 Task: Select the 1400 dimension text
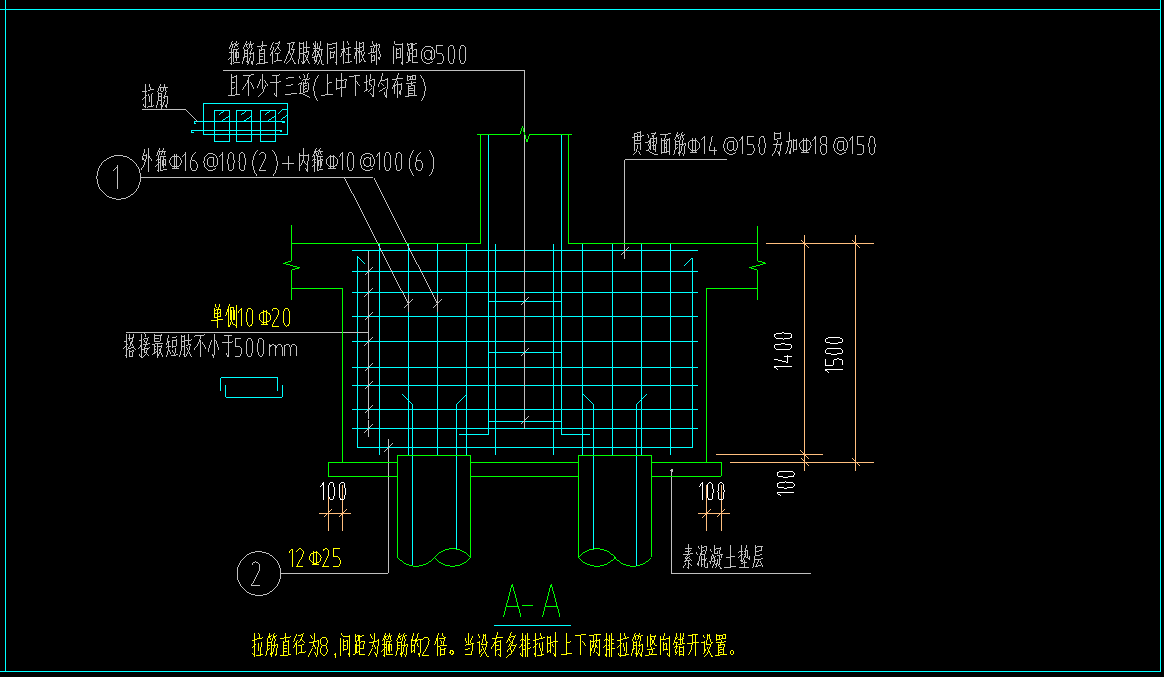click(783, 351)
